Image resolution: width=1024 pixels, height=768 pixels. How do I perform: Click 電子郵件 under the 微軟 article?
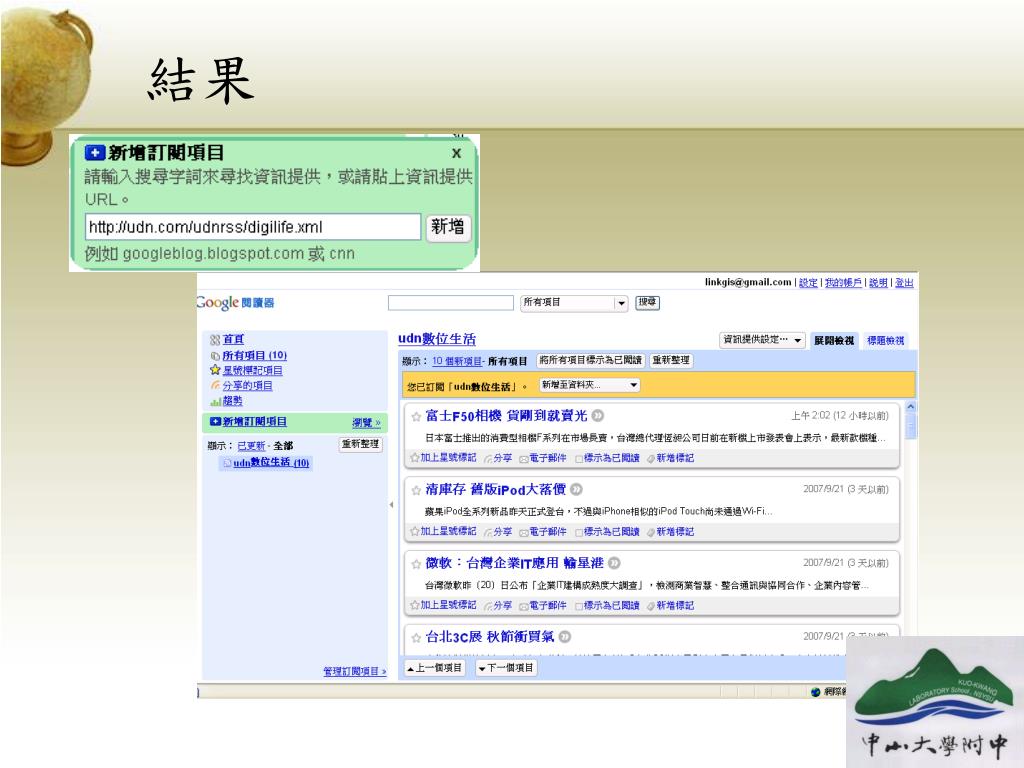pos(543,606)
